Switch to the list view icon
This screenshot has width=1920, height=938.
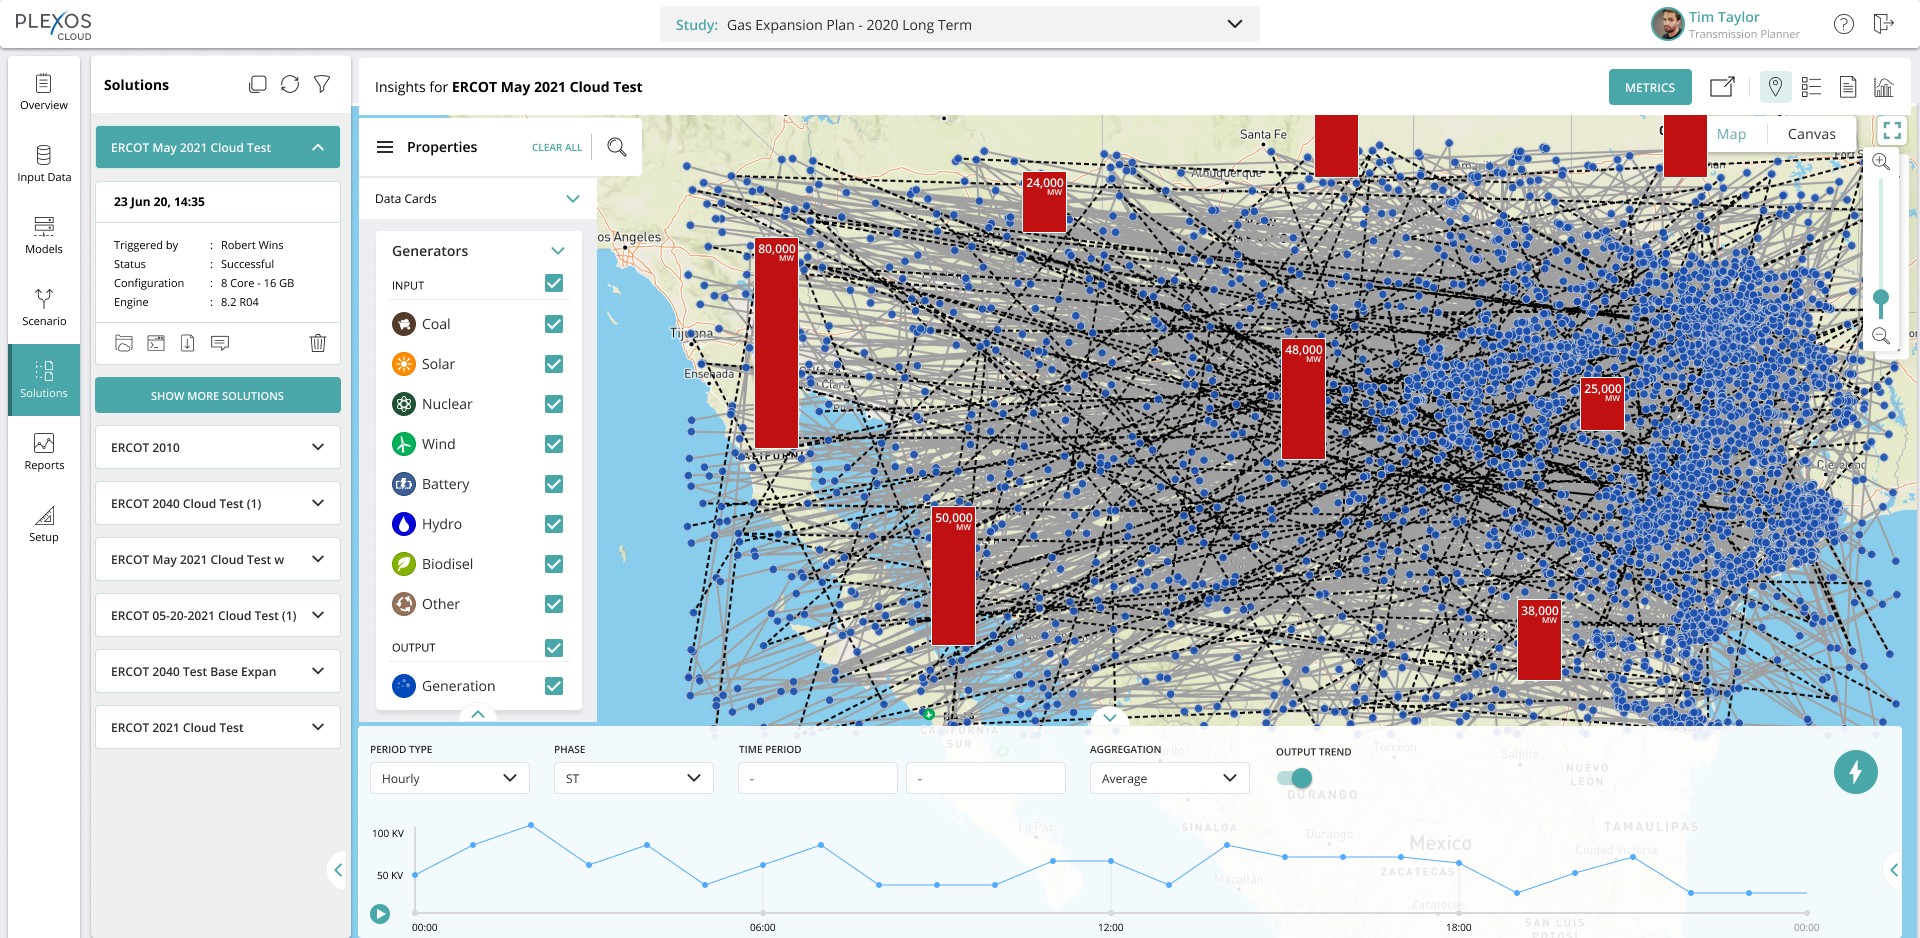1811,87
